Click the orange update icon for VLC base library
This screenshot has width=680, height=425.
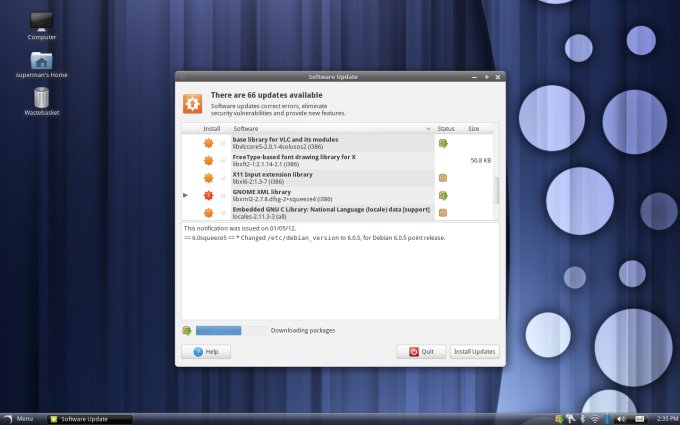pos(209,143)
